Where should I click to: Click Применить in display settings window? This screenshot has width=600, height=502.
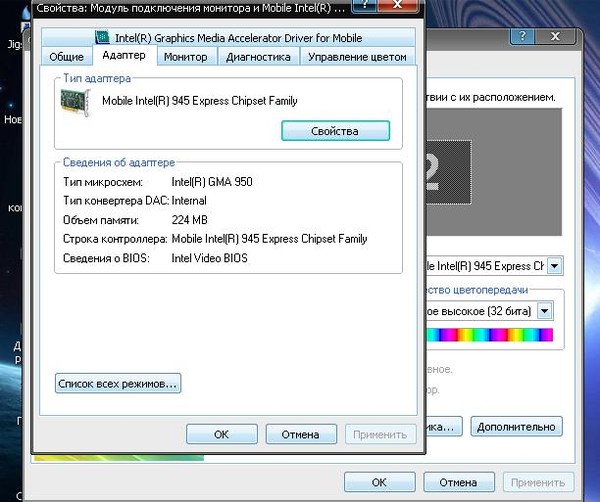[538, 482]
